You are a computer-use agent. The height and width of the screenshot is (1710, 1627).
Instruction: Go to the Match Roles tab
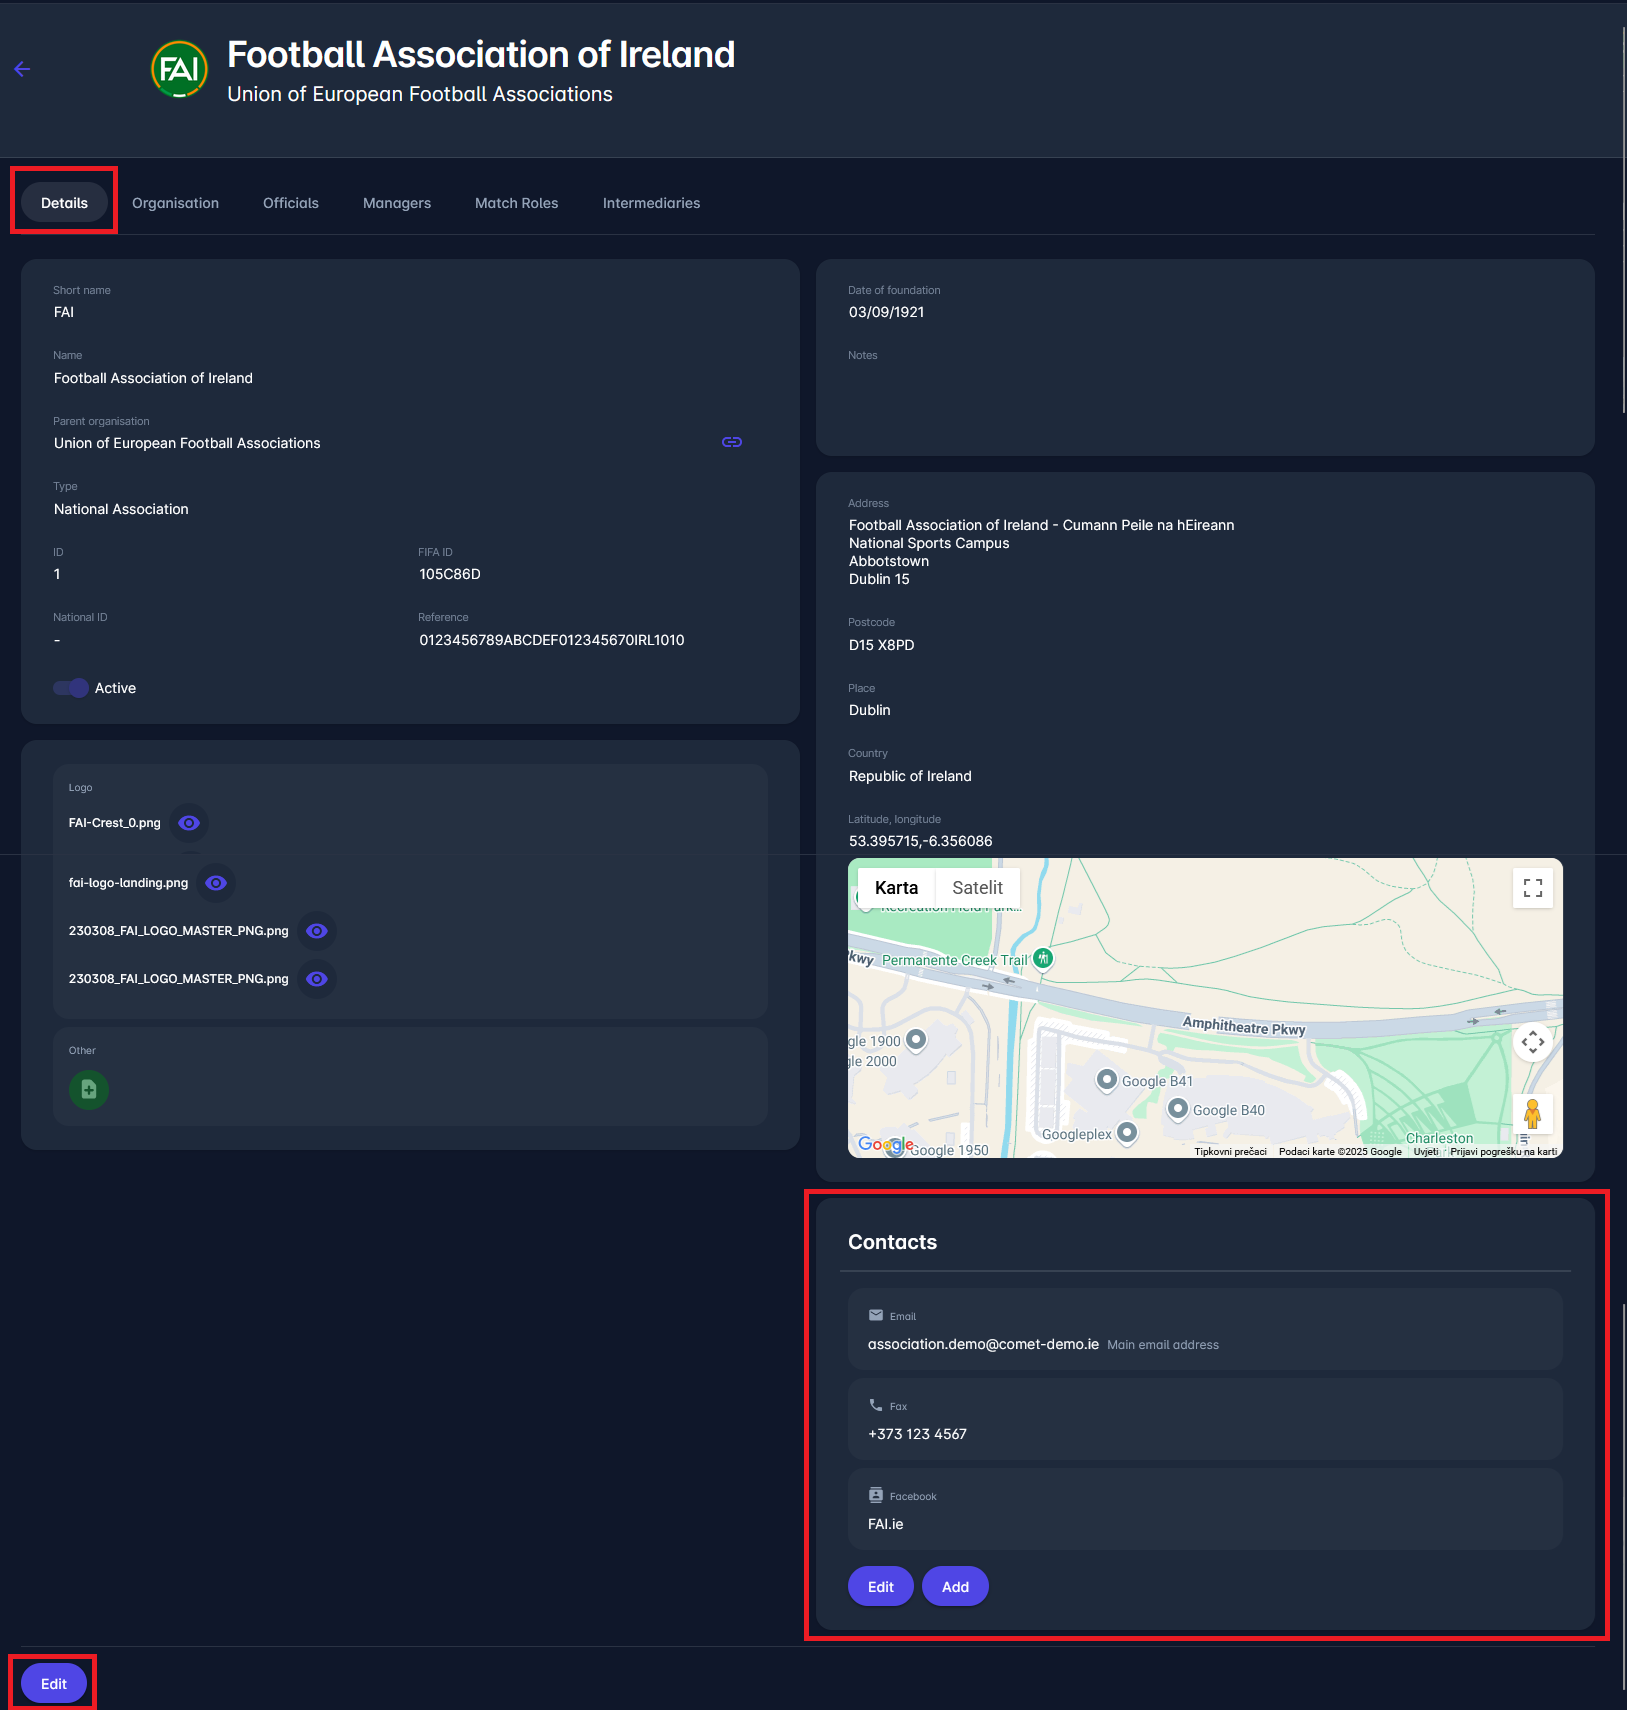[516, 203]
